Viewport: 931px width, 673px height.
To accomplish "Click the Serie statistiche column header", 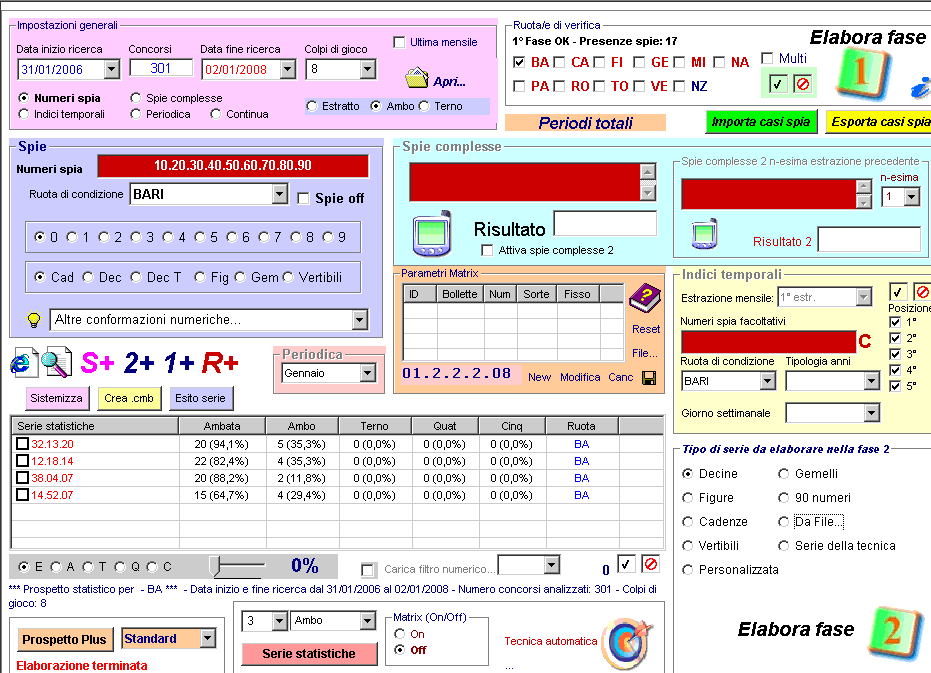I will pos(95,426).
